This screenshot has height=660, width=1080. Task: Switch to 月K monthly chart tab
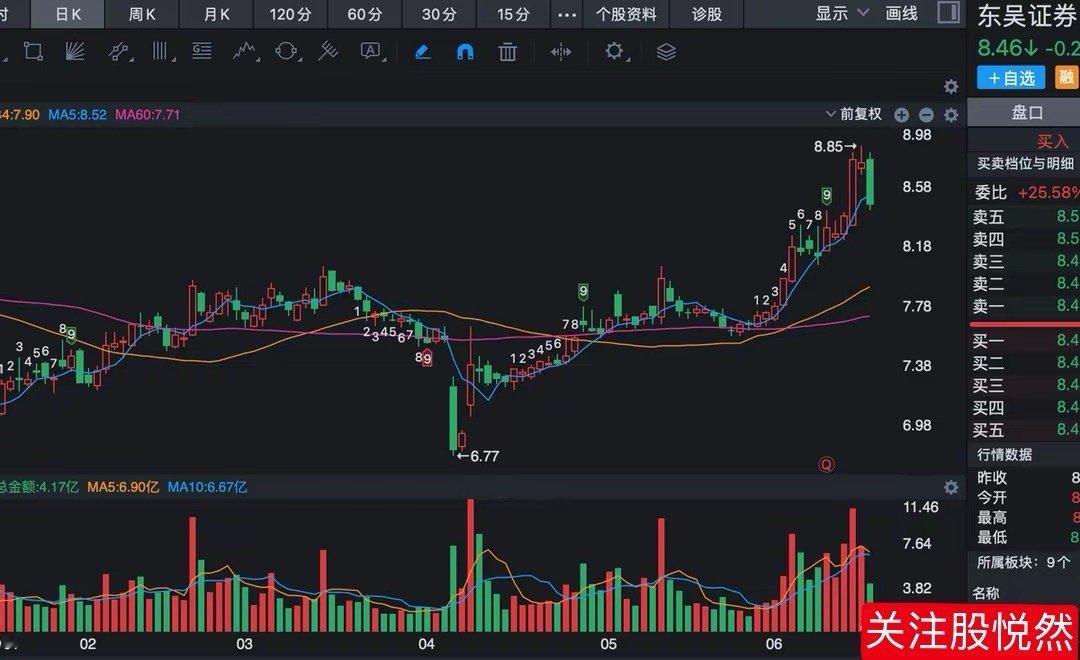coord(216,14)
